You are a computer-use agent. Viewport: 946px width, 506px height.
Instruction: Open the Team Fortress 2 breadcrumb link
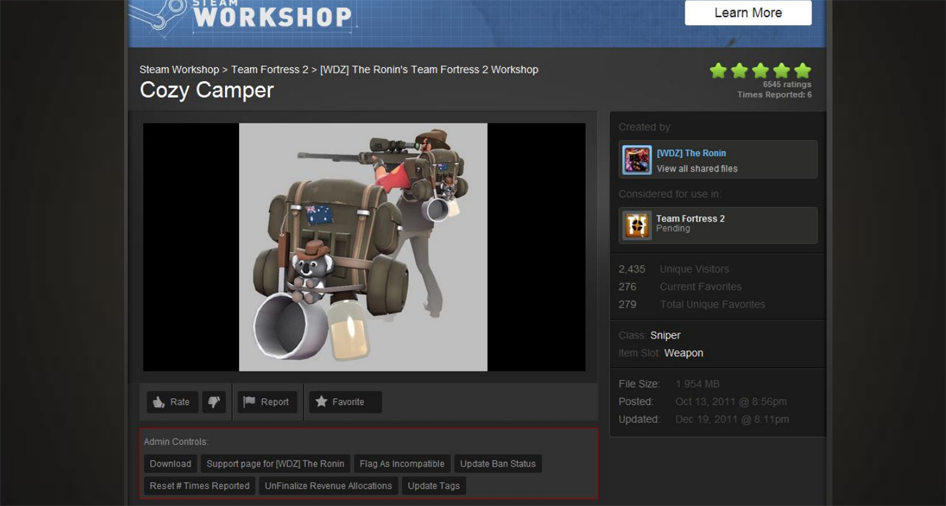point(270,69)
